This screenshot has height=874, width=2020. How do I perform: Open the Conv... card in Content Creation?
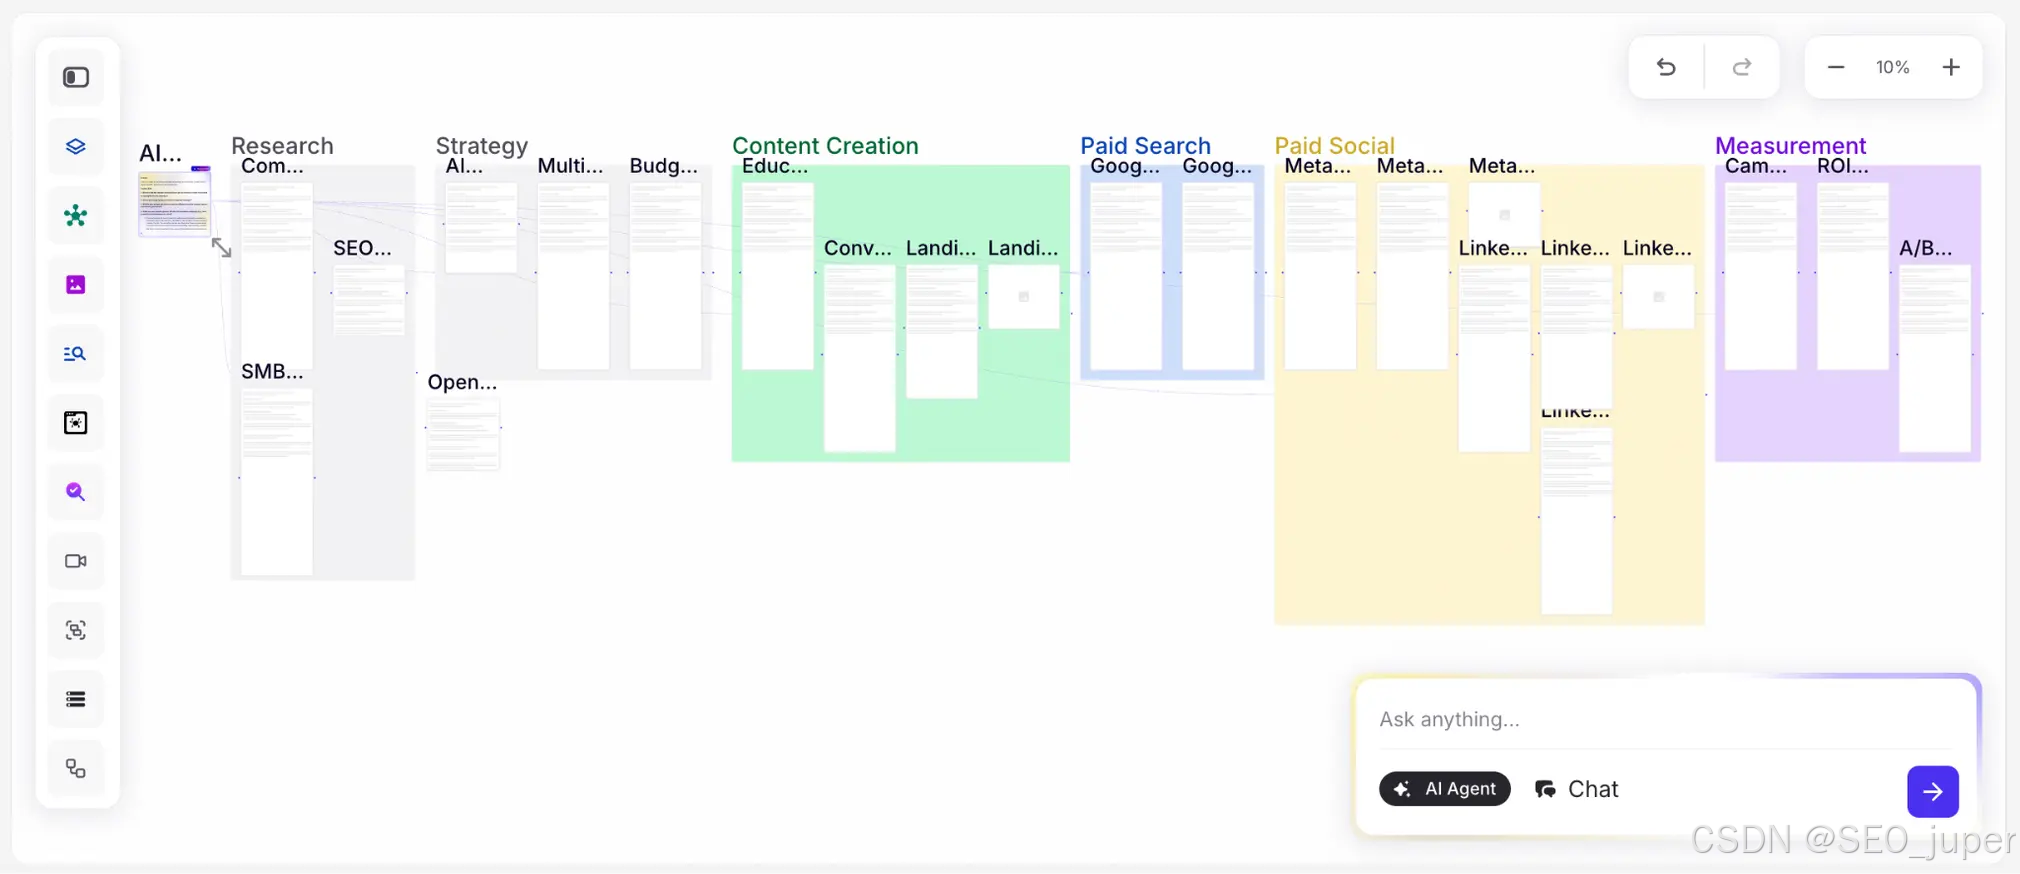coord(859,357)
